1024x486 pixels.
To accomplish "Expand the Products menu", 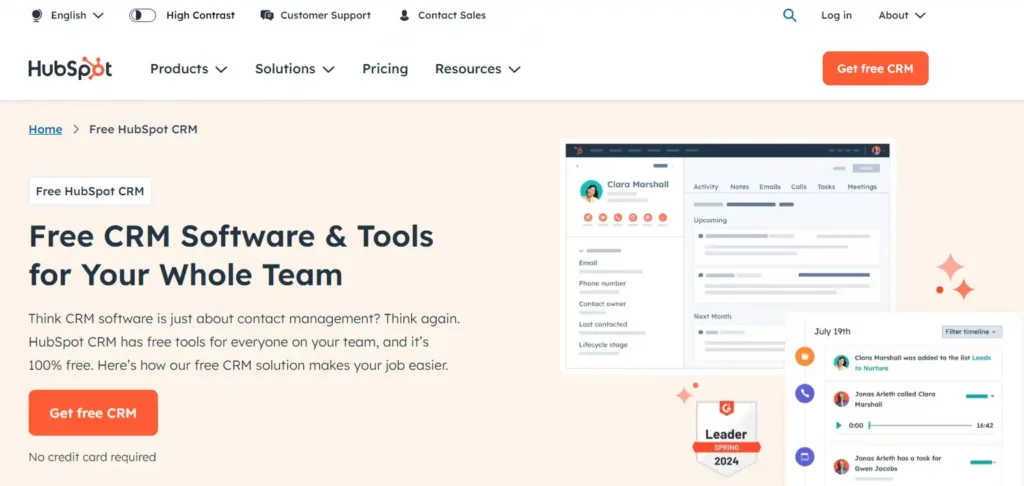I will (x=189, y=69).
